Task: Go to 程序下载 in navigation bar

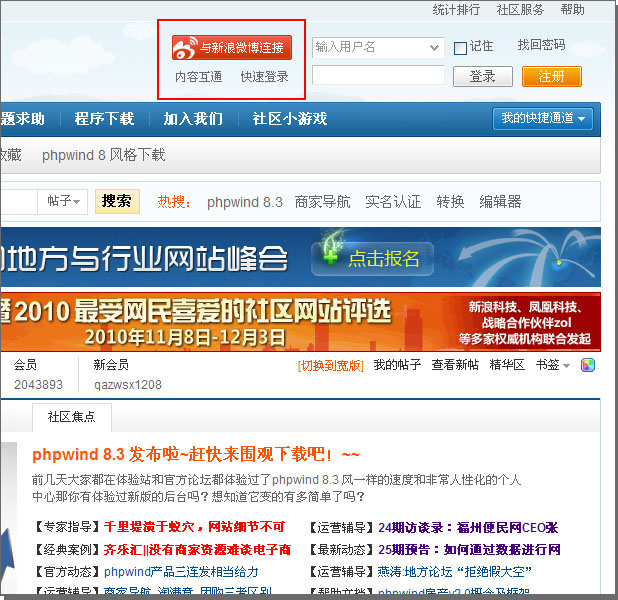Action: pyautogui.click(x=104, y=119)
